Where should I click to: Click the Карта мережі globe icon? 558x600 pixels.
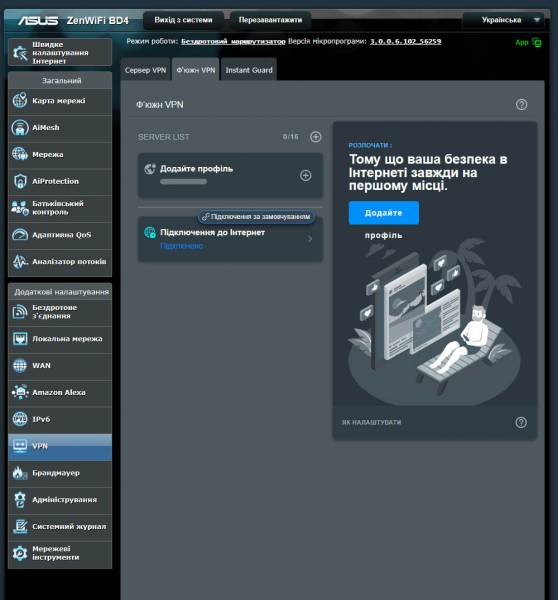[20, 101]
